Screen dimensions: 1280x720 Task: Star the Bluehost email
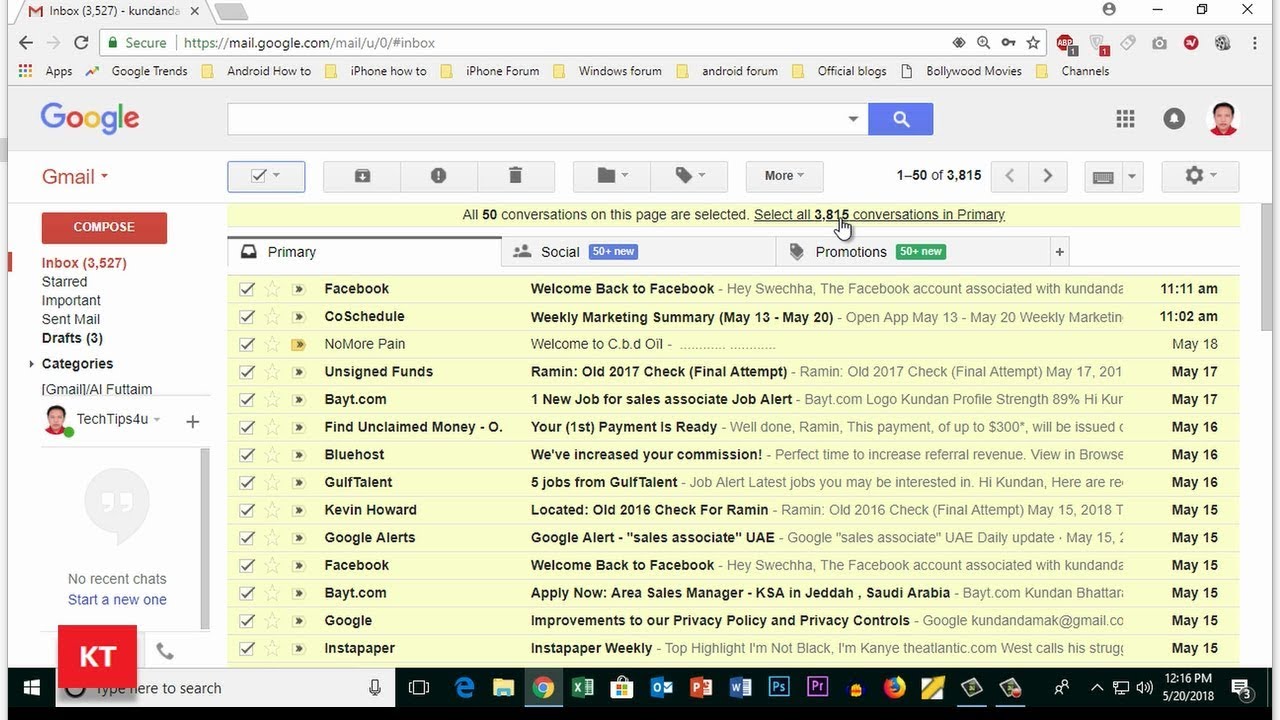coord(272,455)
